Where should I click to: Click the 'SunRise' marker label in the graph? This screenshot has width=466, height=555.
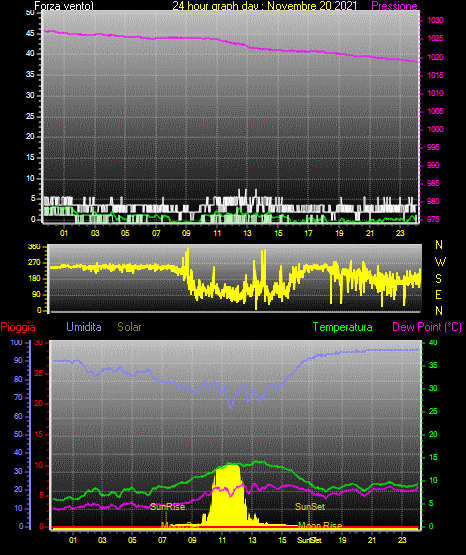click(x=167, y=507)
